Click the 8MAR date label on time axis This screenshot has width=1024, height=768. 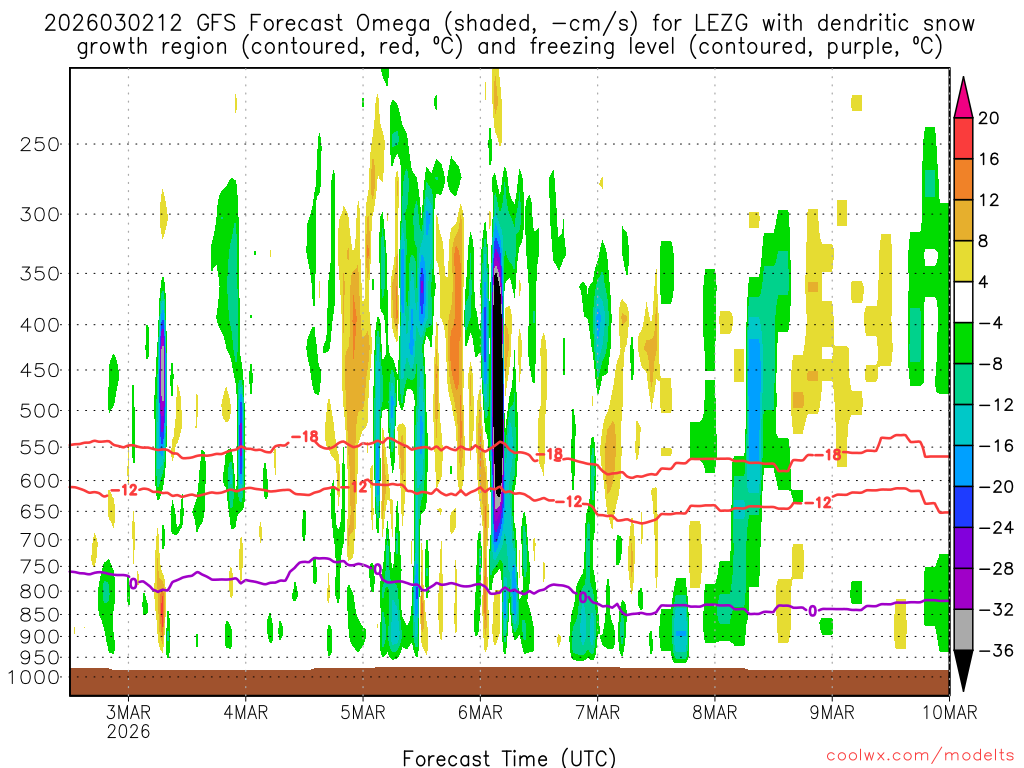click(x=715, y=712)
